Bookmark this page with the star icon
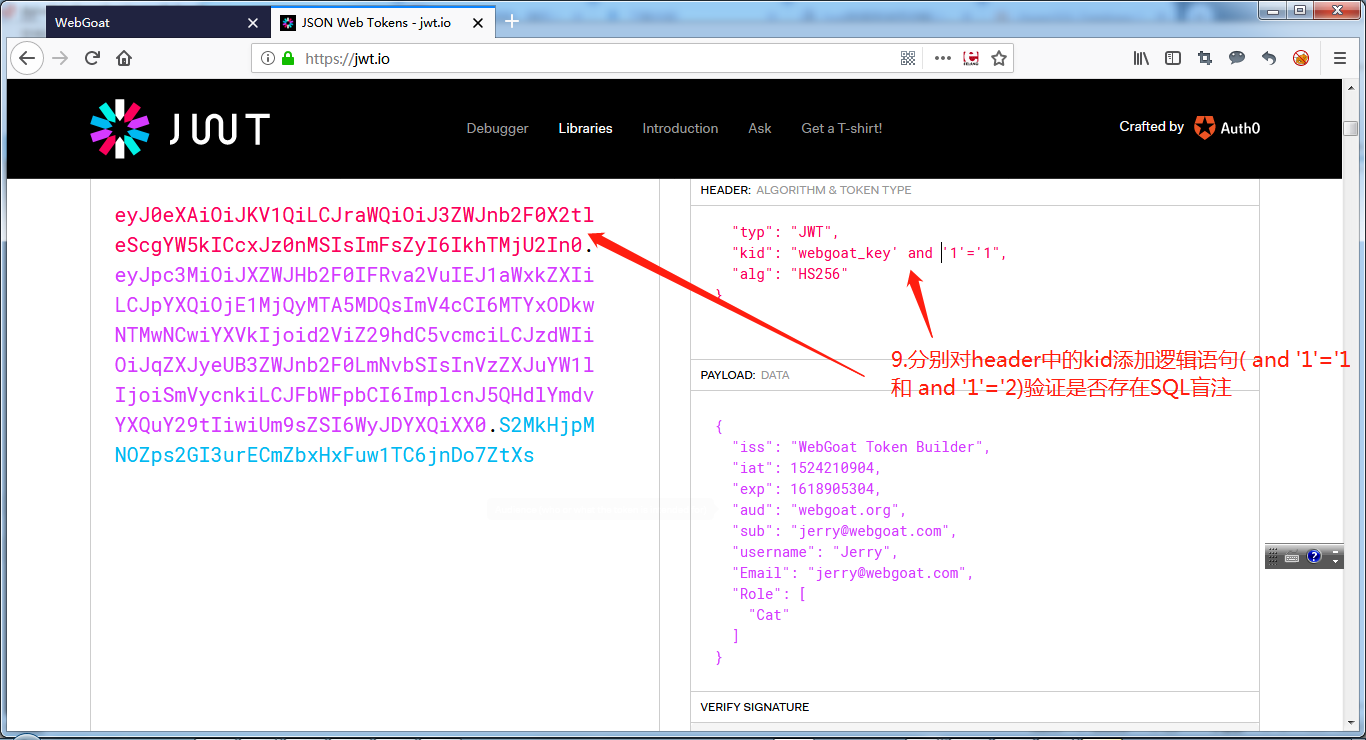Viewport: 1366px width, 740px height. point(998,58)
